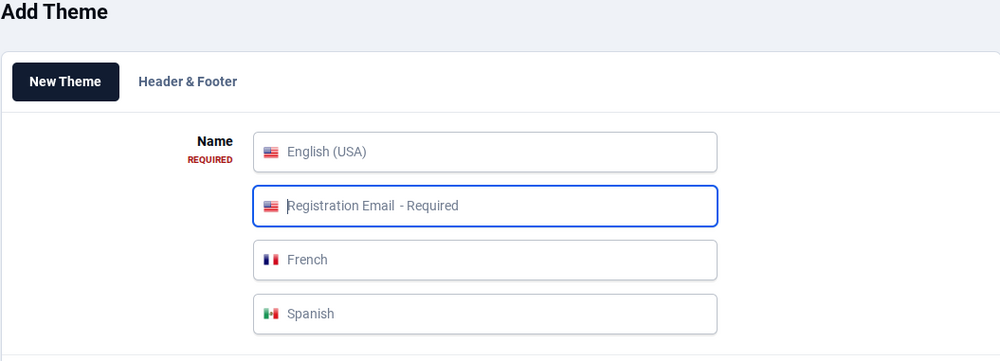
Task: Click the 'Spanish' placeholder text
Action: point(311,314)
